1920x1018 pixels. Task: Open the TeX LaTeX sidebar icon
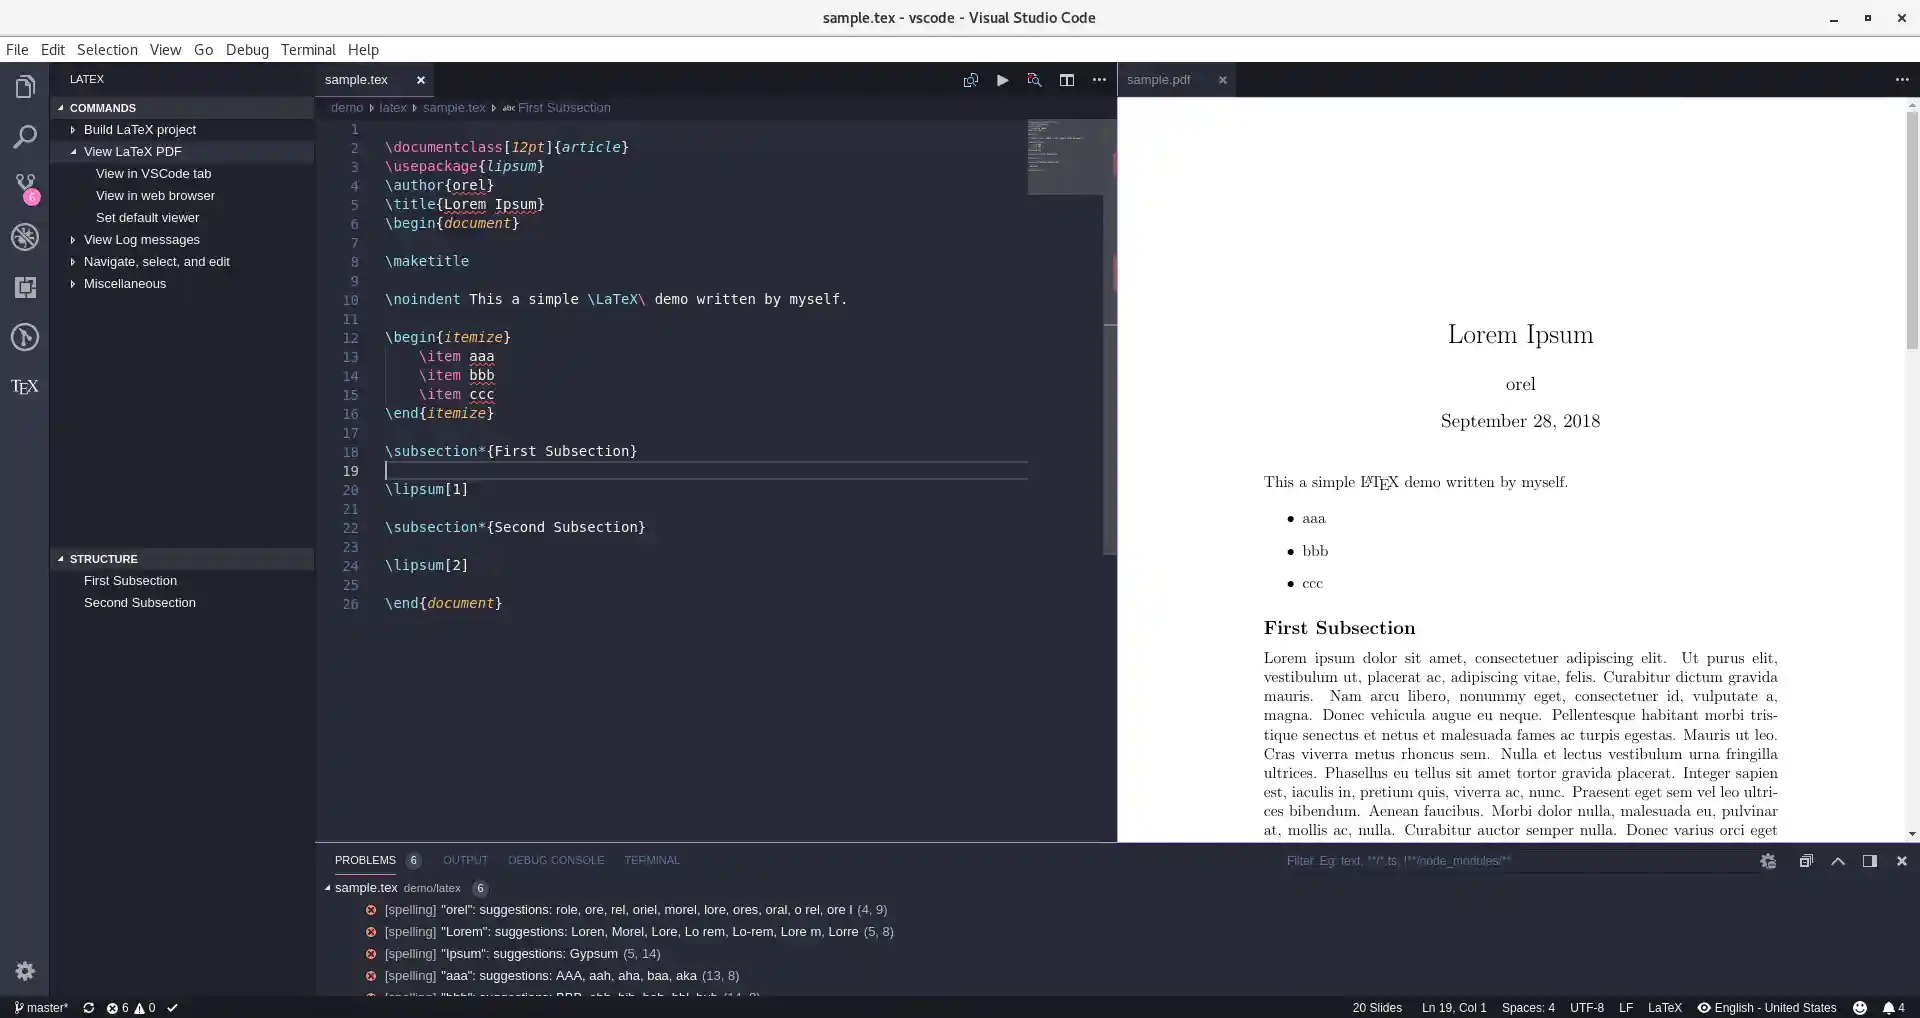(x=25, y=387)
